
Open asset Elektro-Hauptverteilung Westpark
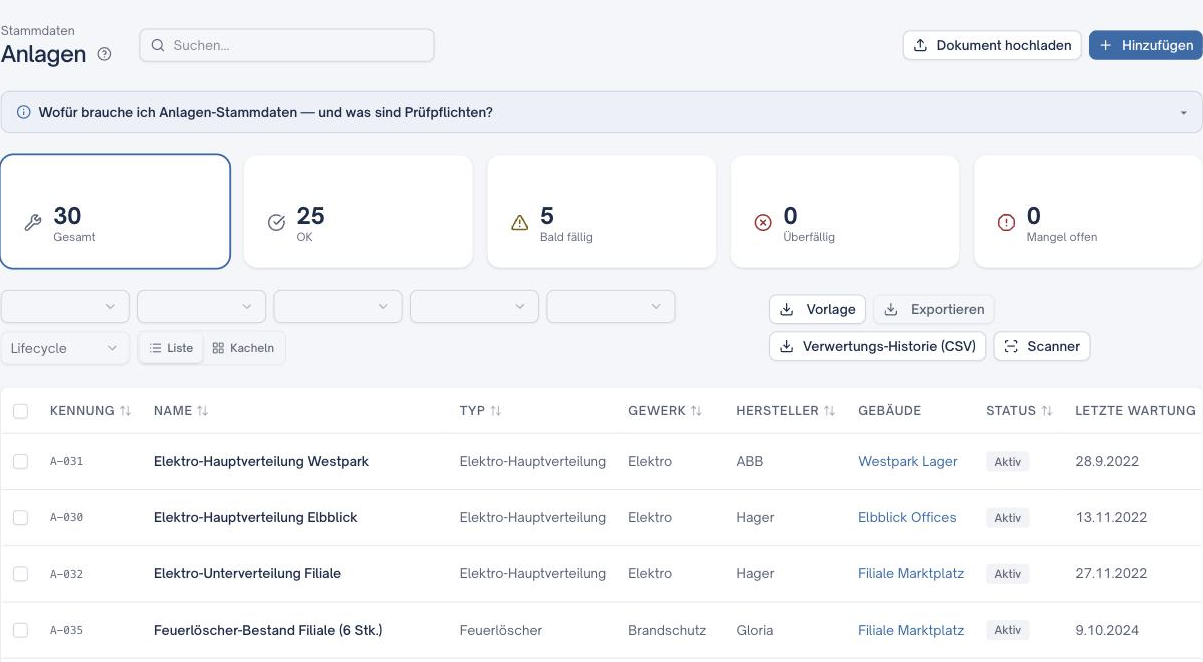(x=261, y=461)
